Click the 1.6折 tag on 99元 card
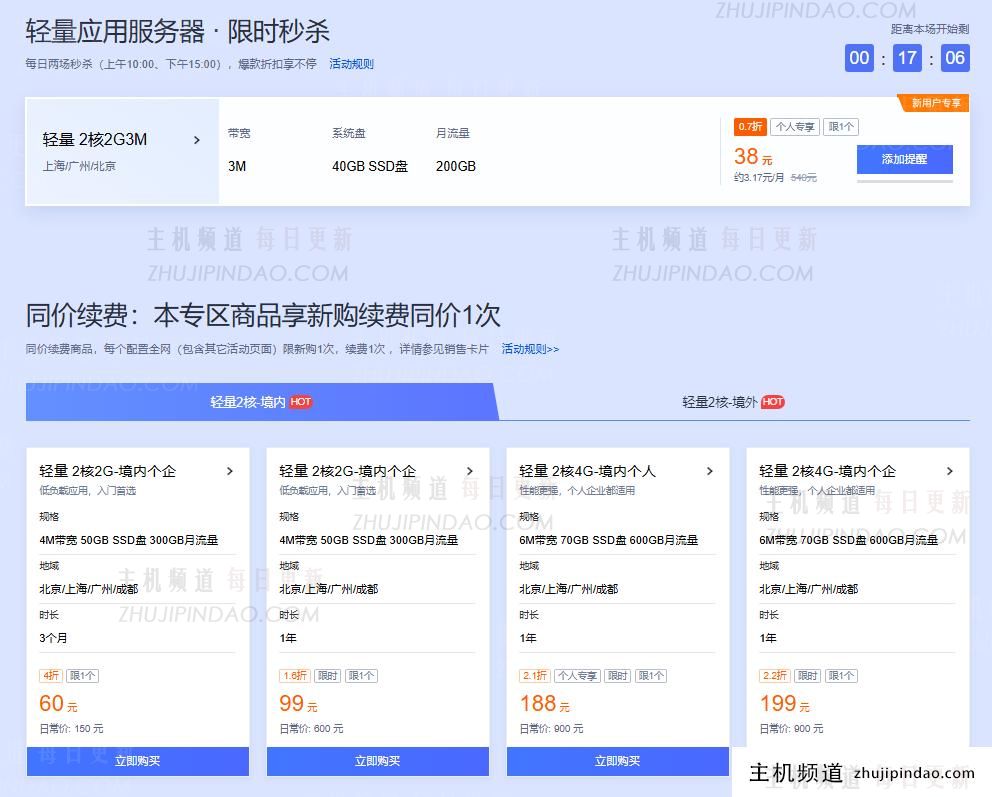Viewport: 992px width, 797px height. pyautogui.click(x=294, y=676)
